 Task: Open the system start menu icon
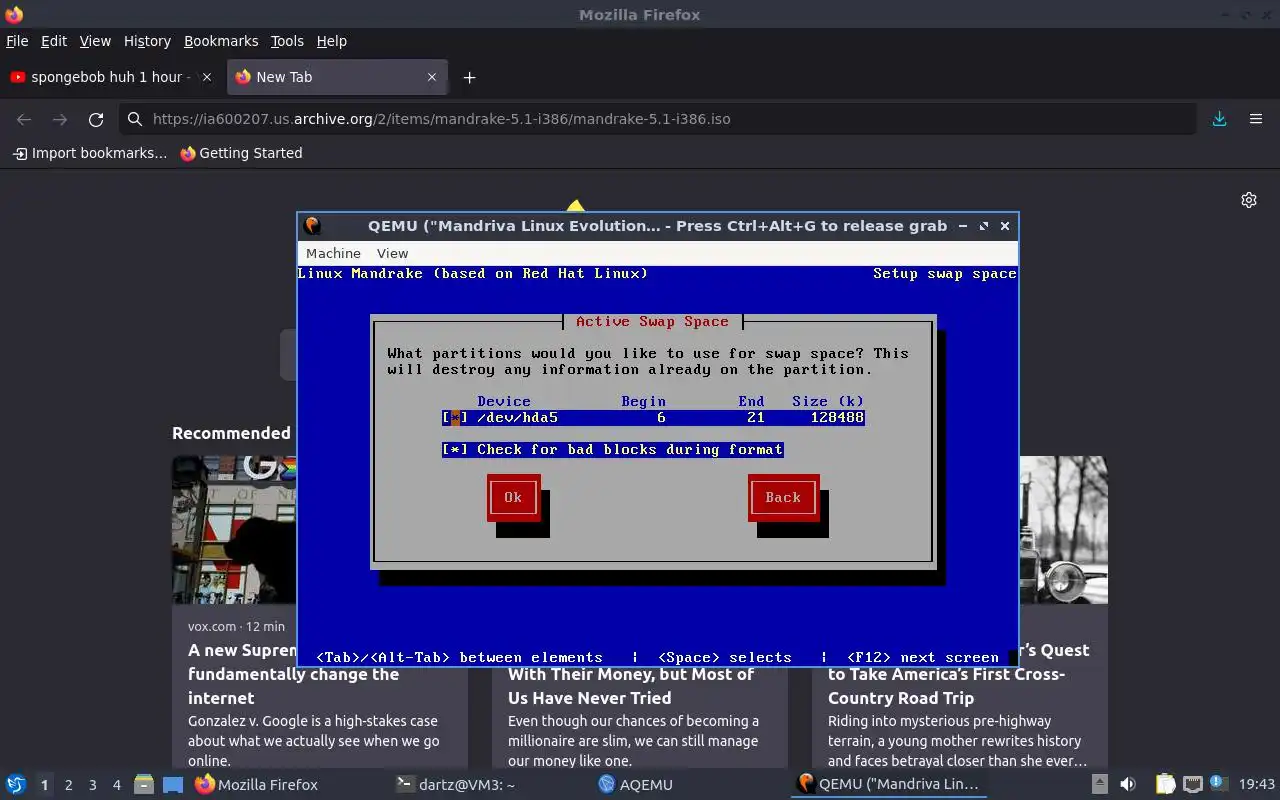coord(15,785)
